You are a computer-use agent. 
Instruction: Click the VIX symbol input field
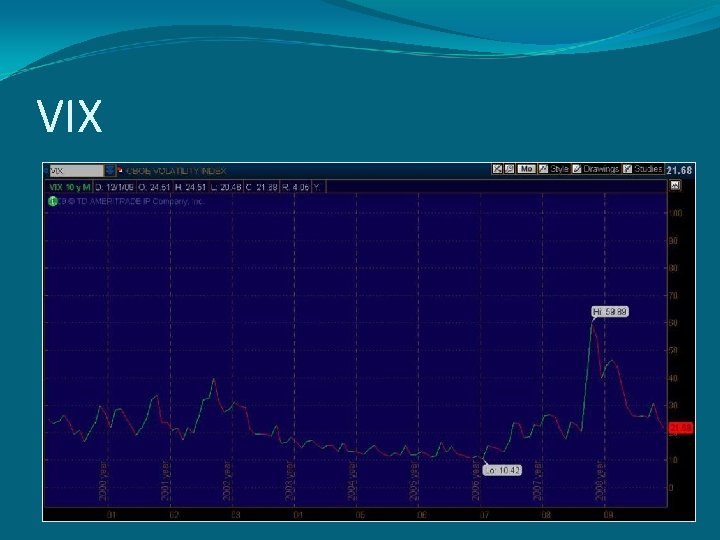click(77, 171)
